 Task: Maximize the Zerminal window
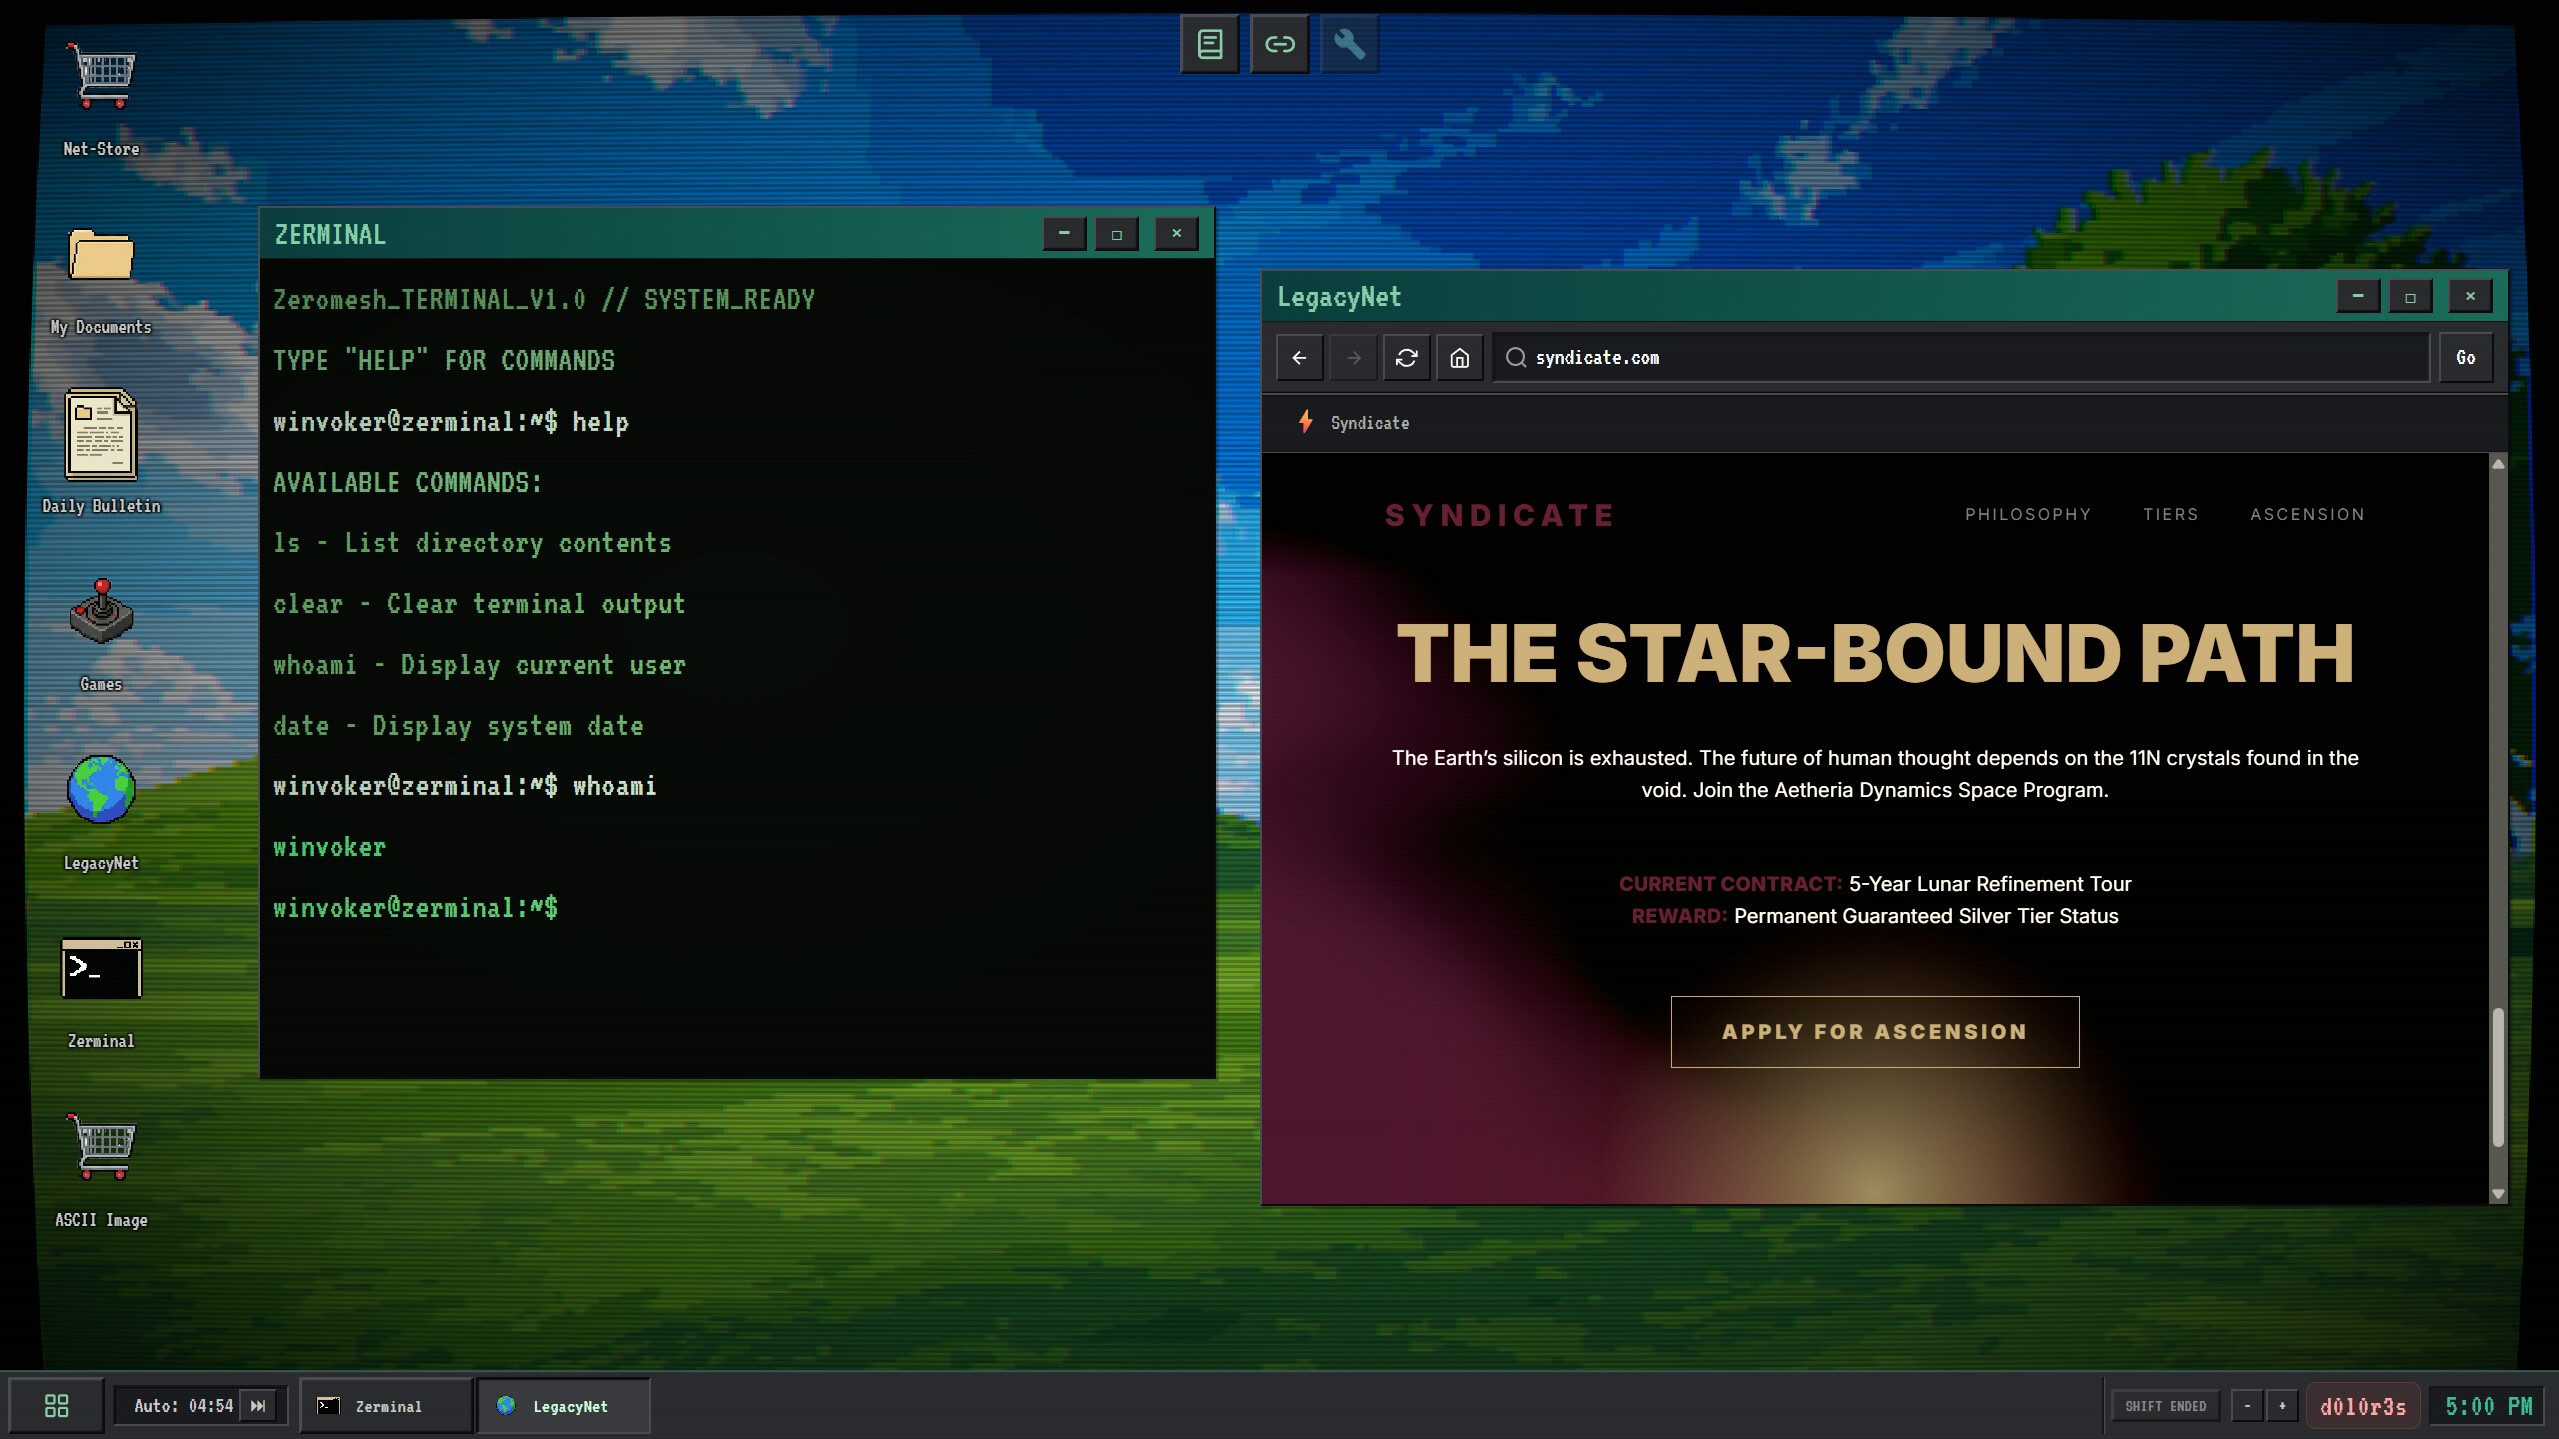1117,234
